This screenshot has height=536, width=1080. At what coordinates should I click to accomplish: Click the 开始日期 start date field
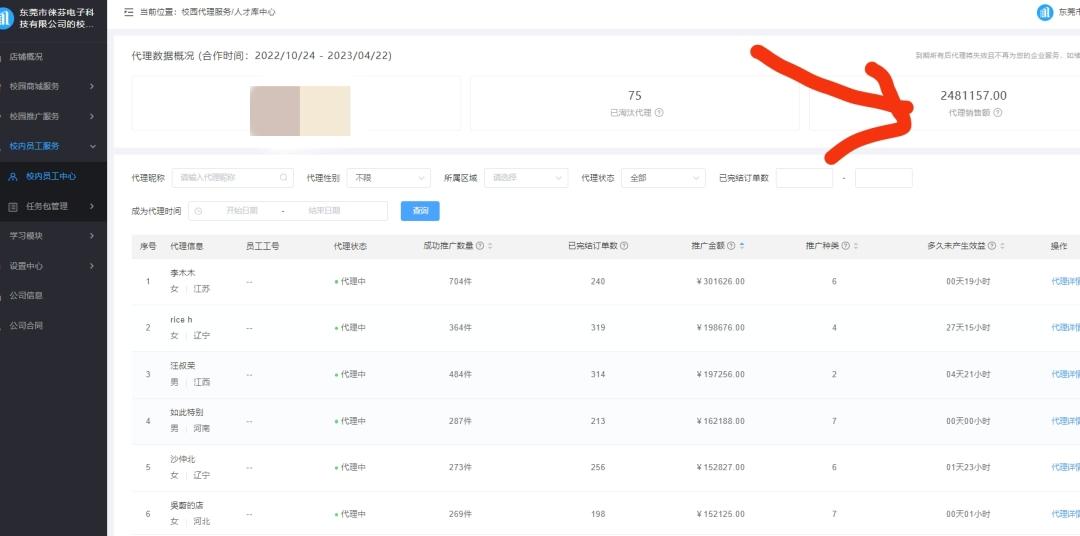pyautogui.click(x=242, y=211)
